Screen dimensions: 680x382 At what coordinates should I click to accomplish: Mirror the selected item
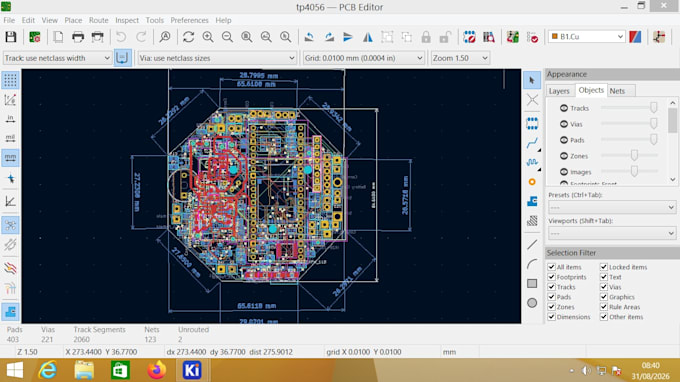368,37
